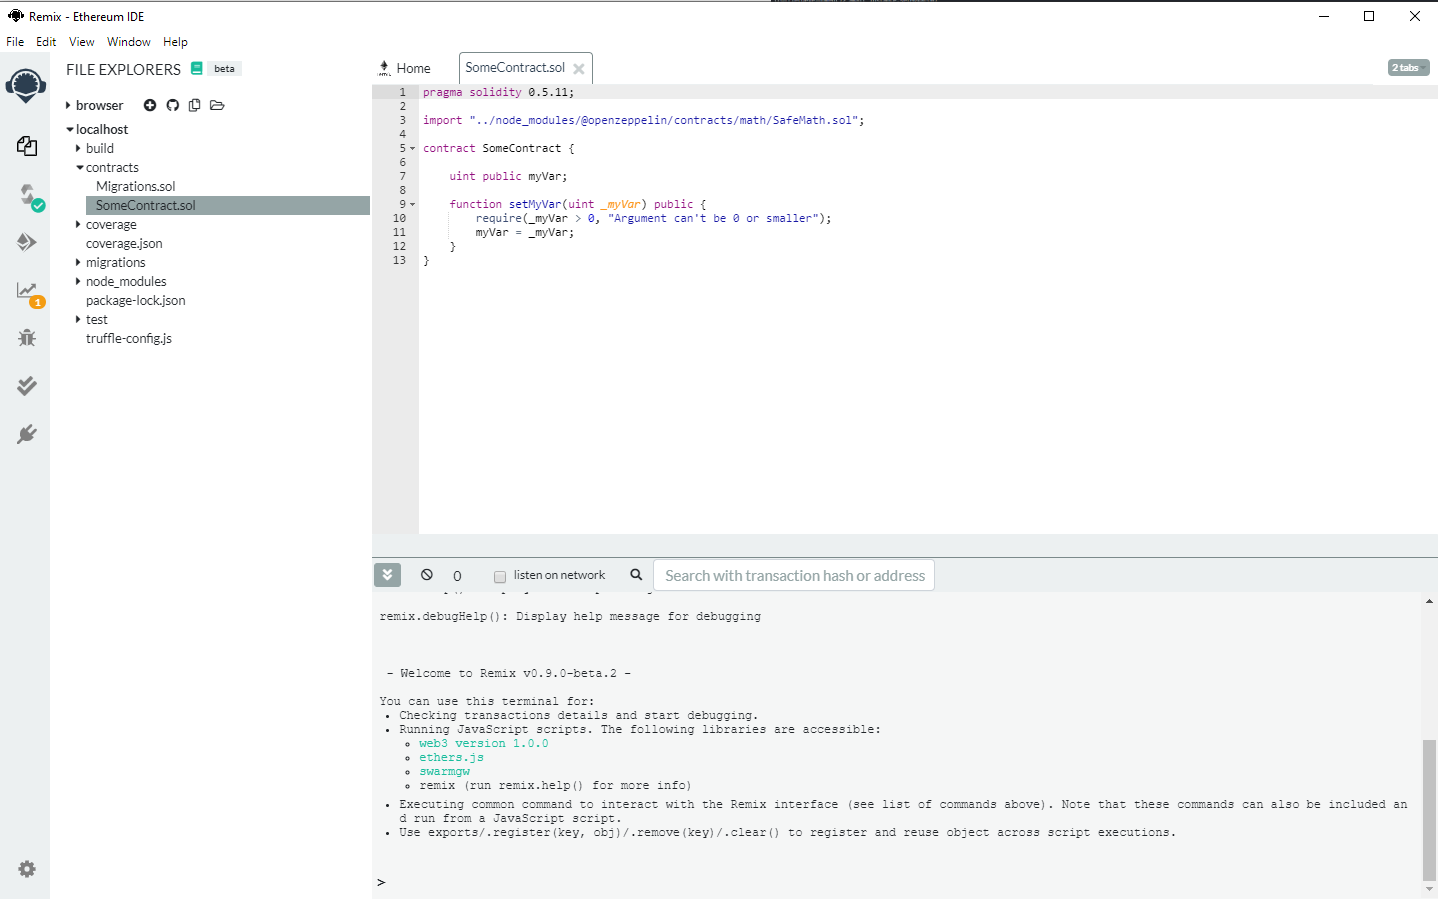Click the transaction search magnifier icon
This screenshot has width=1438, height=899.
[x=636, y=575]
